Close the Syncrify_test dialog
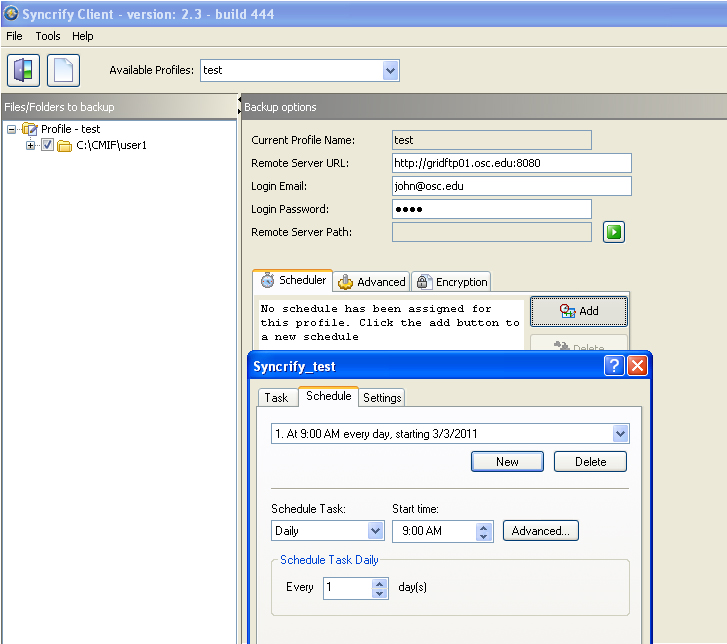This screenshot has height=644, width=727. pyautogui.click(x=638, y=366)
